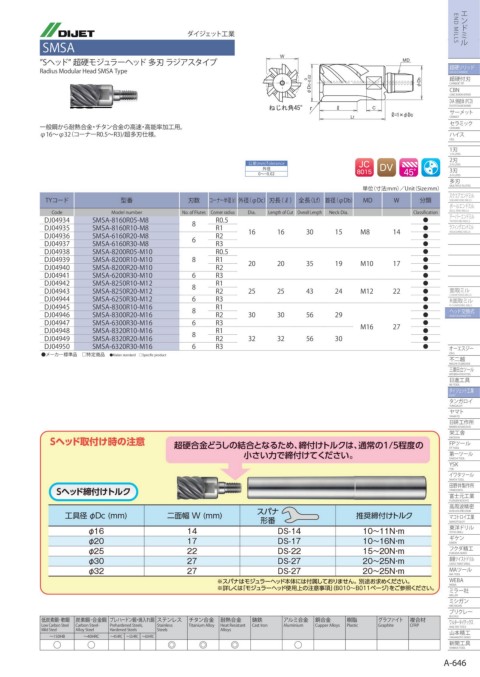Select the 東洋ドリル maker tab
Viewport: 480px width, 677px height.
(x=464, y=529)
